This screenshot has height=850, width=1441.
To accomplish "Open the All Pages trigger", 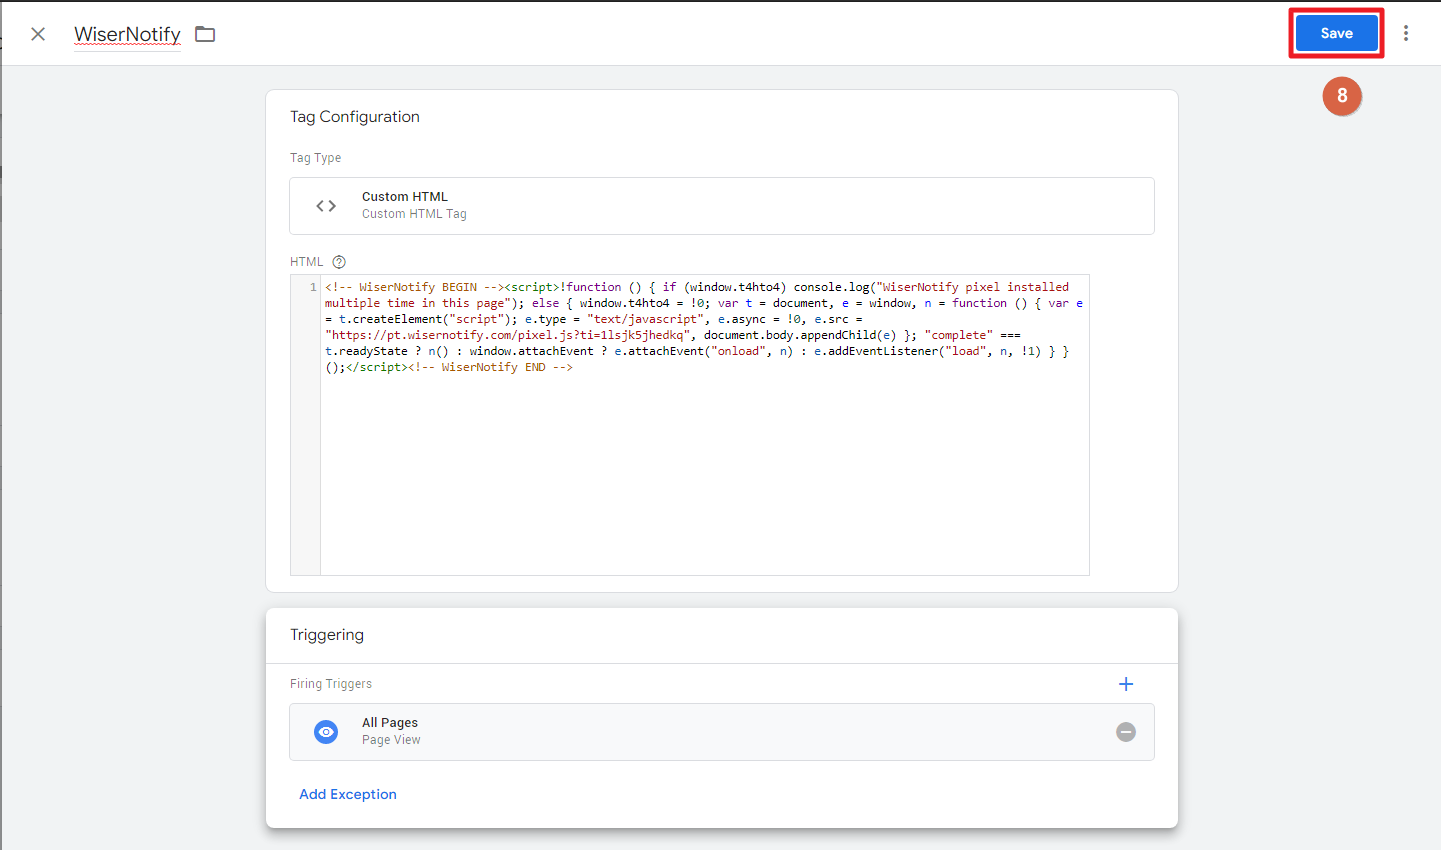I will (x=722, y=732).
